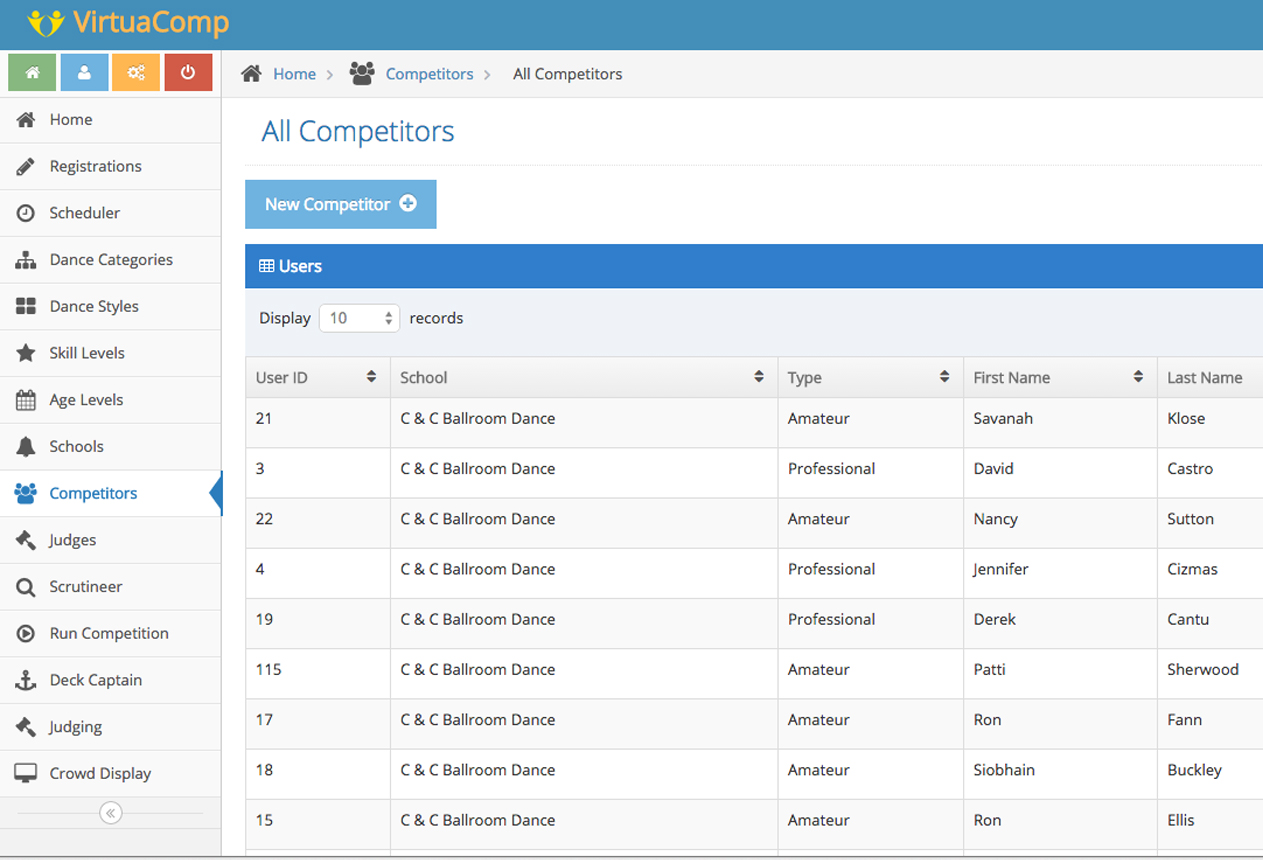1263x860 pixels.
Task: Click the row for Savanah Klose
Action: (700, 419)
